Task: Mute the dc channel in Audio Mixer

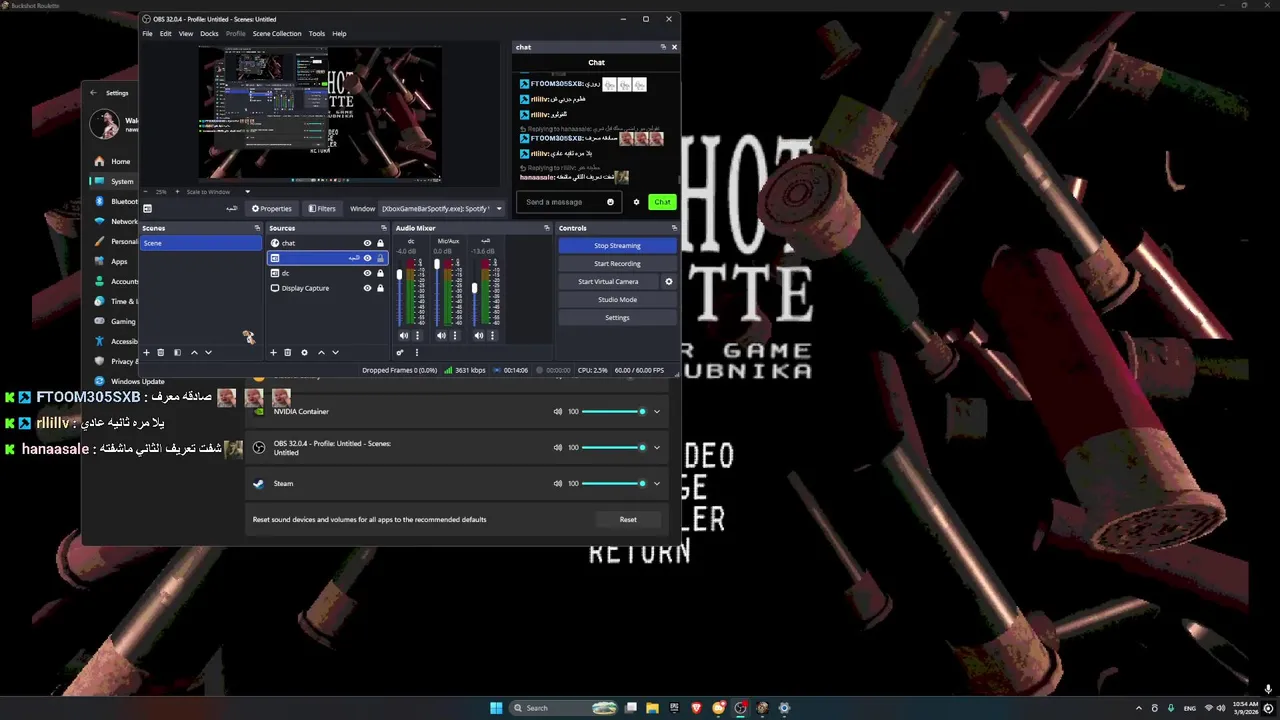Action: point(404,336)
